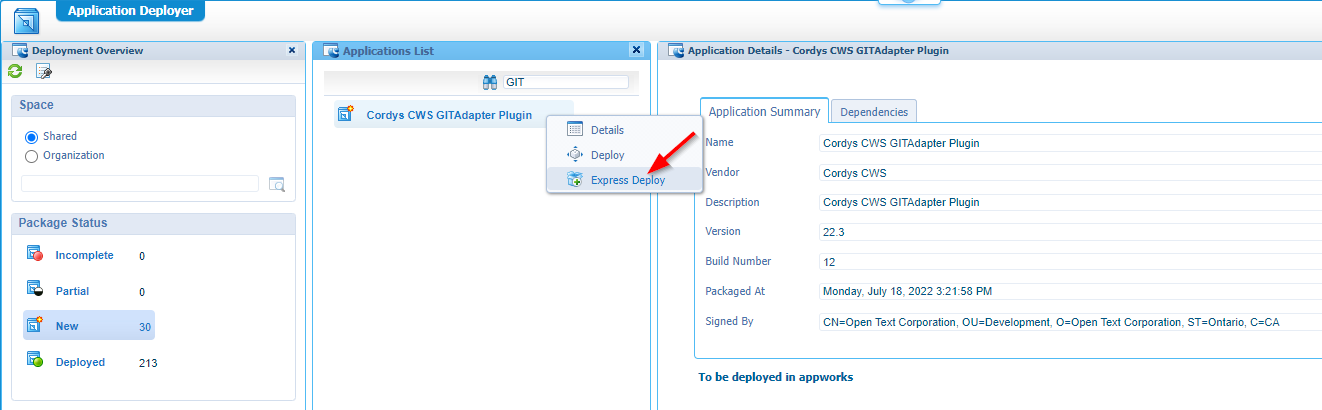This screenshot has height=410, width=1322.
Task: Click the Application Deployer title tab
Action: pos(131,11)
